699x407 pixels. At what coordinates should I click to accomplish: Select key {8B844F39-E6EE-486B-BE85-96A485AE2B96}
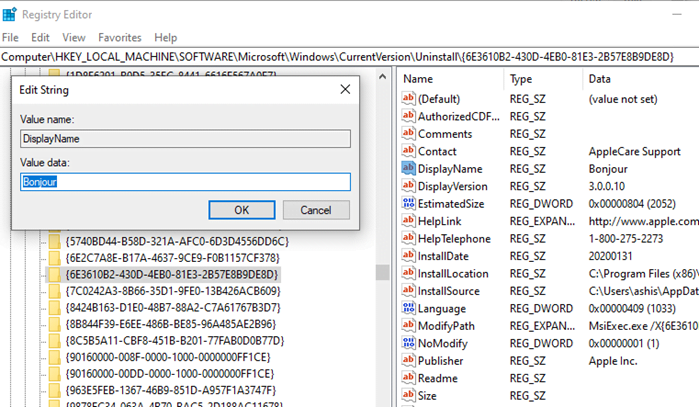click(171, 324)
